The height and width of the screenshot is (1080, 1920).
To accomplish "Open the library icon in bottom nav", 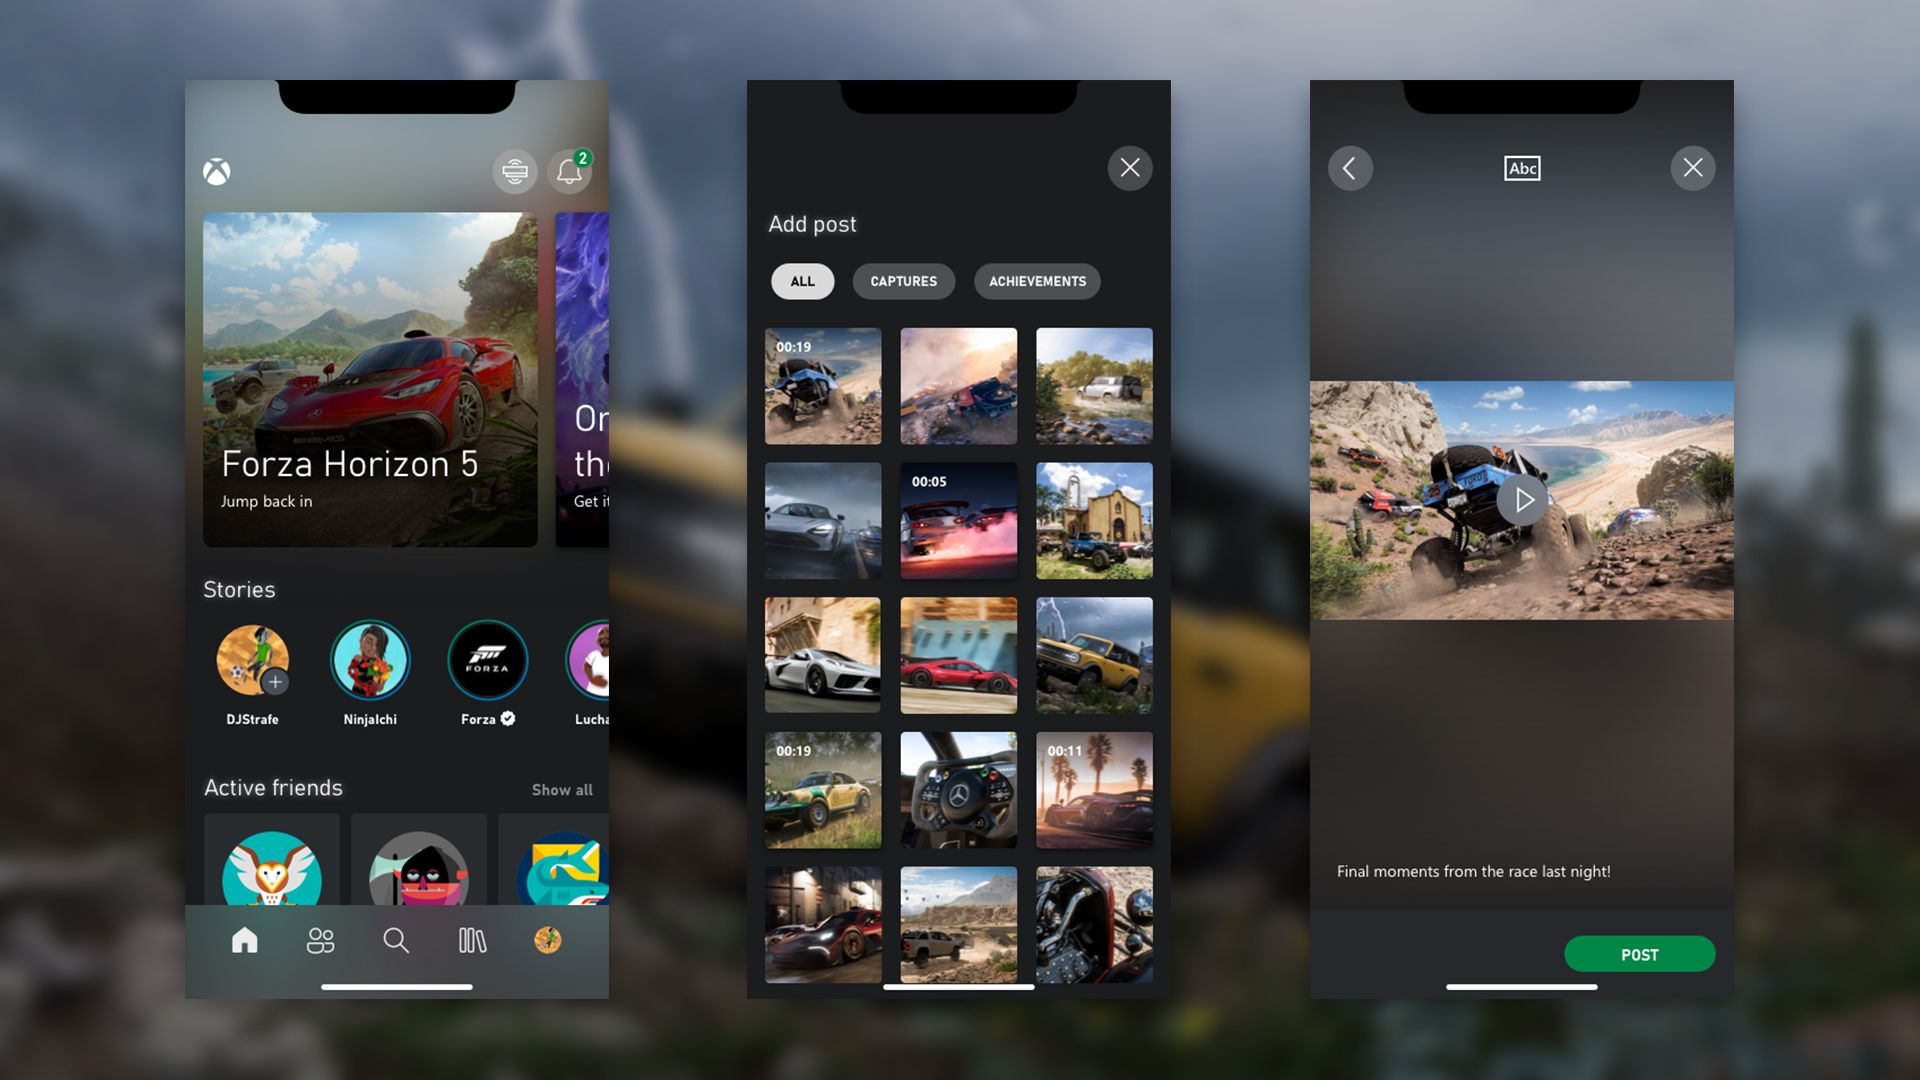I will 472,938.
